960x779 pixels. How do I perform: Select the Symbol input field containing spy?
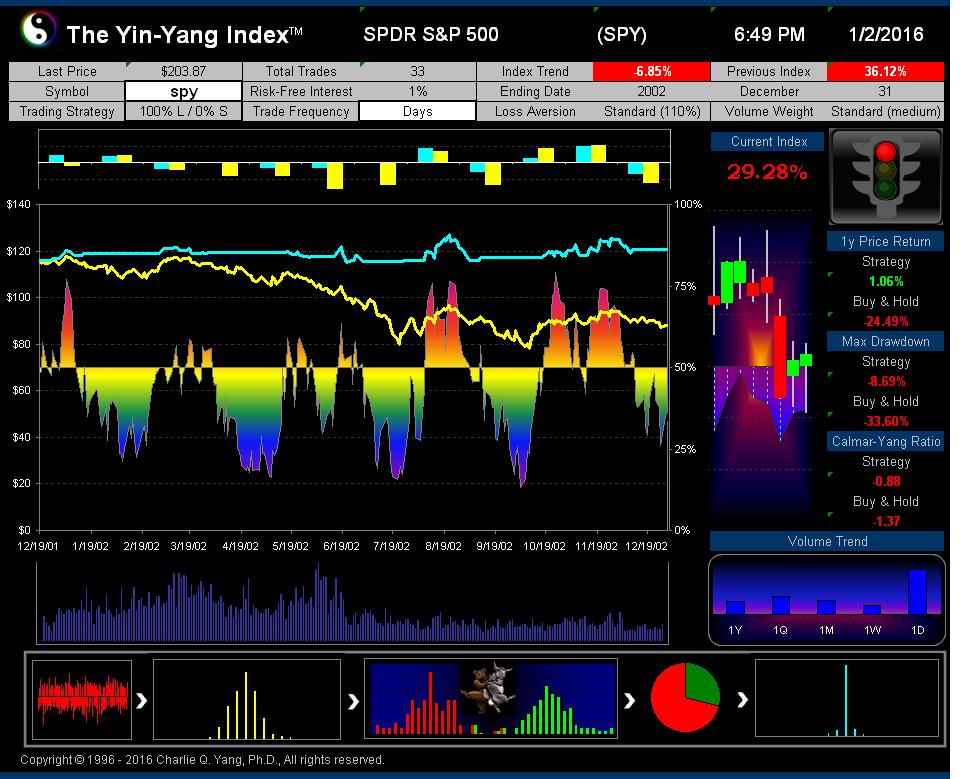[183, 91]
